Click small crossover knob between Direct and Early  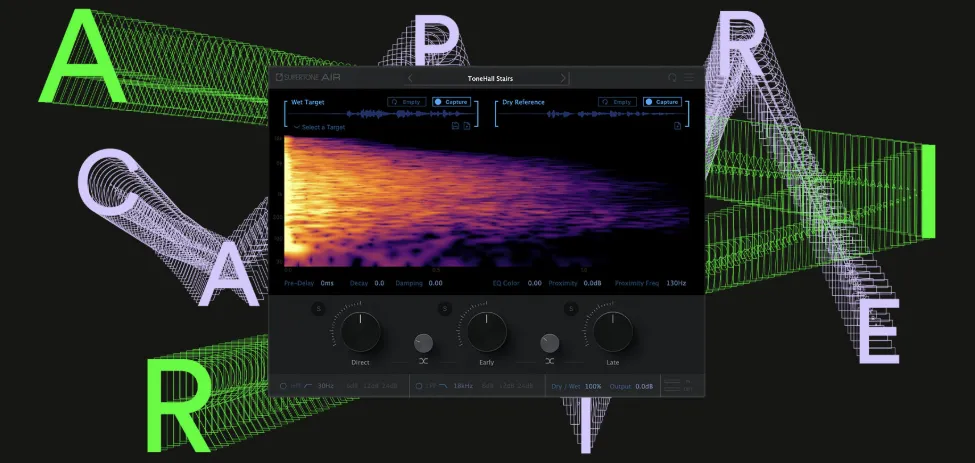point(423,342)
